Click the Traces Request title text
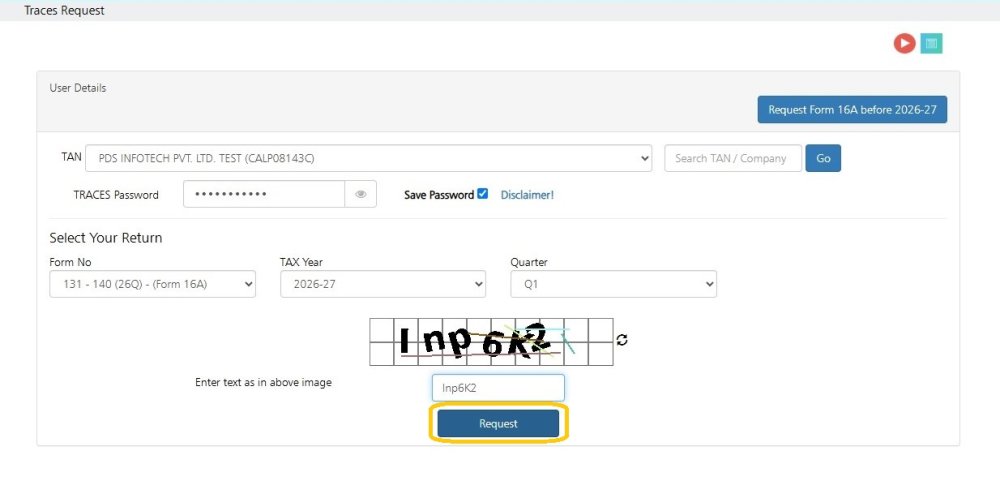The height and width of the screenshot is (481, 1000). tap(64, 11)
